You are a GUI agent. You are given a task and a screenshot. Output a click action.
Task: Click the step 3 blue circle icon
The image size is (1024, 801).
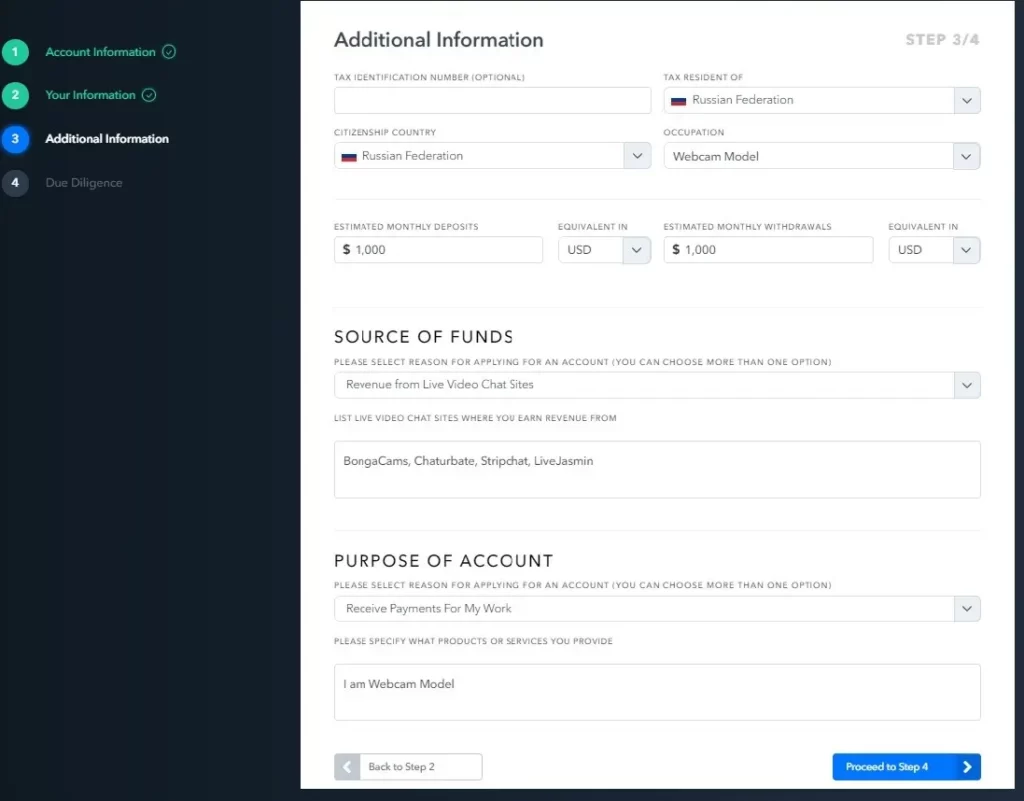pyautogui.click(x=15, y=139)
